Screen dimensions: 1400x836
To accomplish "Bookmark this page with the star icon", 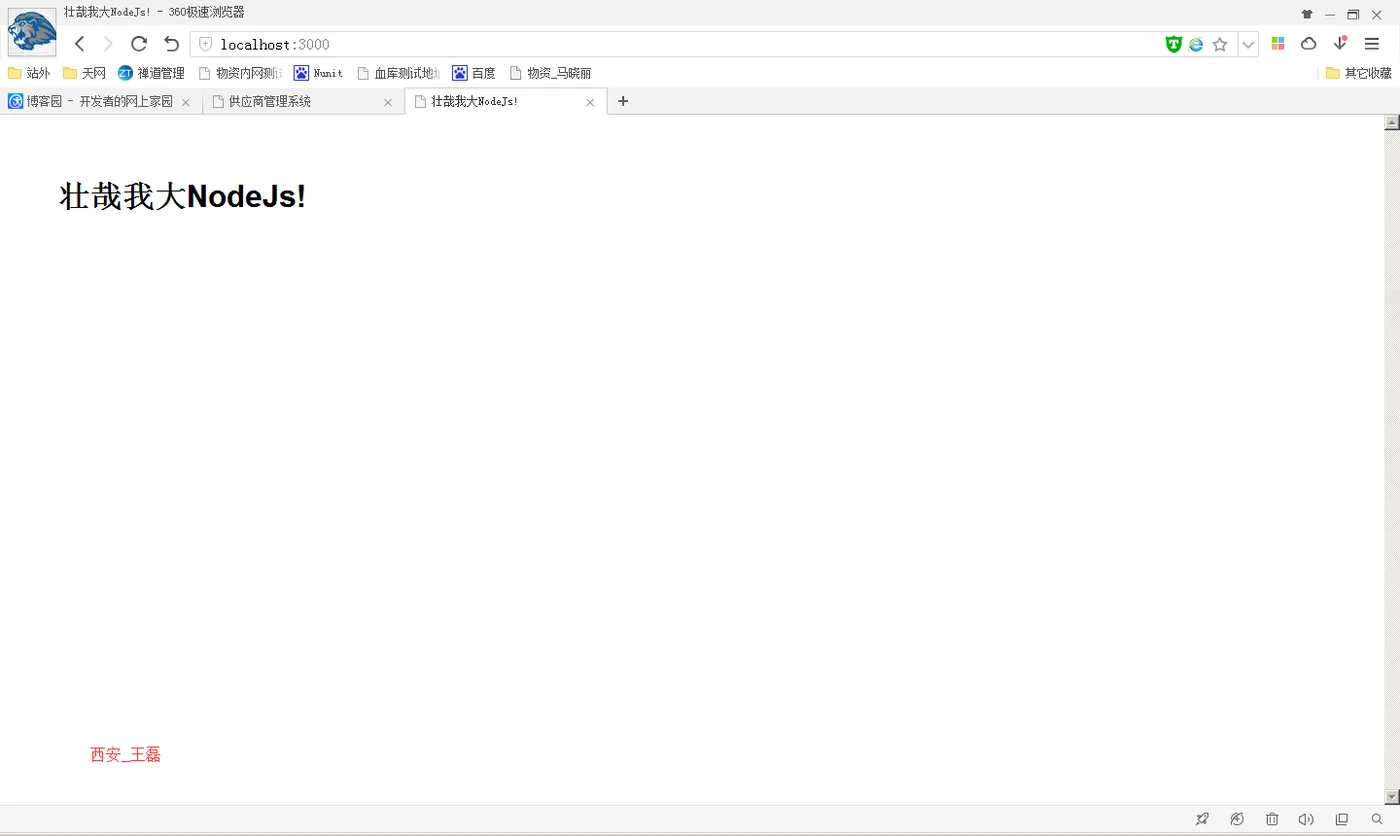I will (1220, 44).
